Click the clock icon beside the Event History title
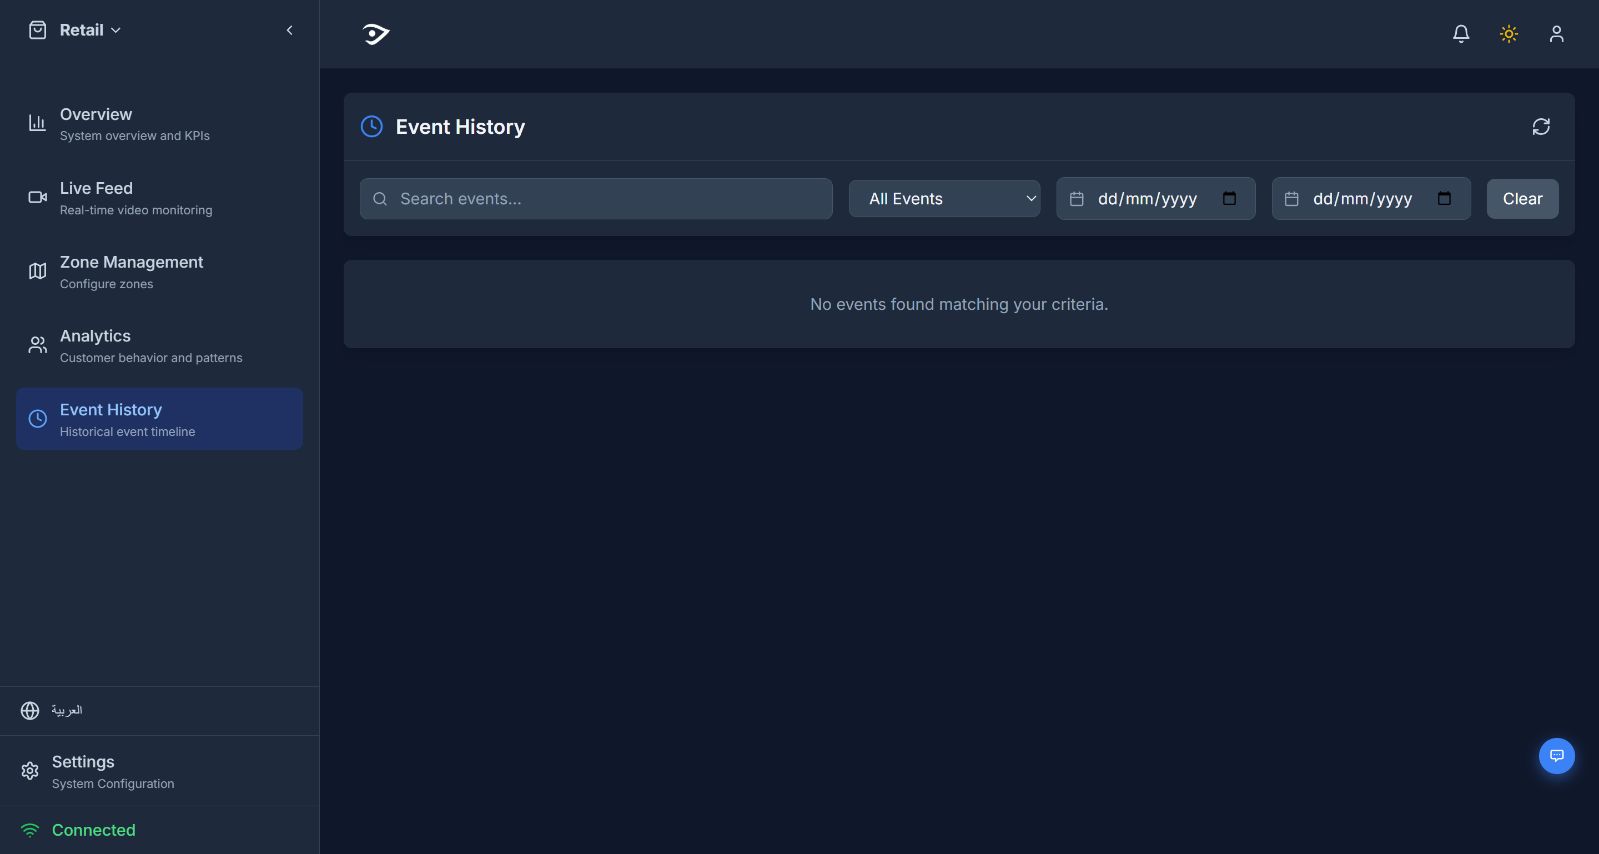The width and height of the screenshot is (1599, 854). [x=372, y=126]
